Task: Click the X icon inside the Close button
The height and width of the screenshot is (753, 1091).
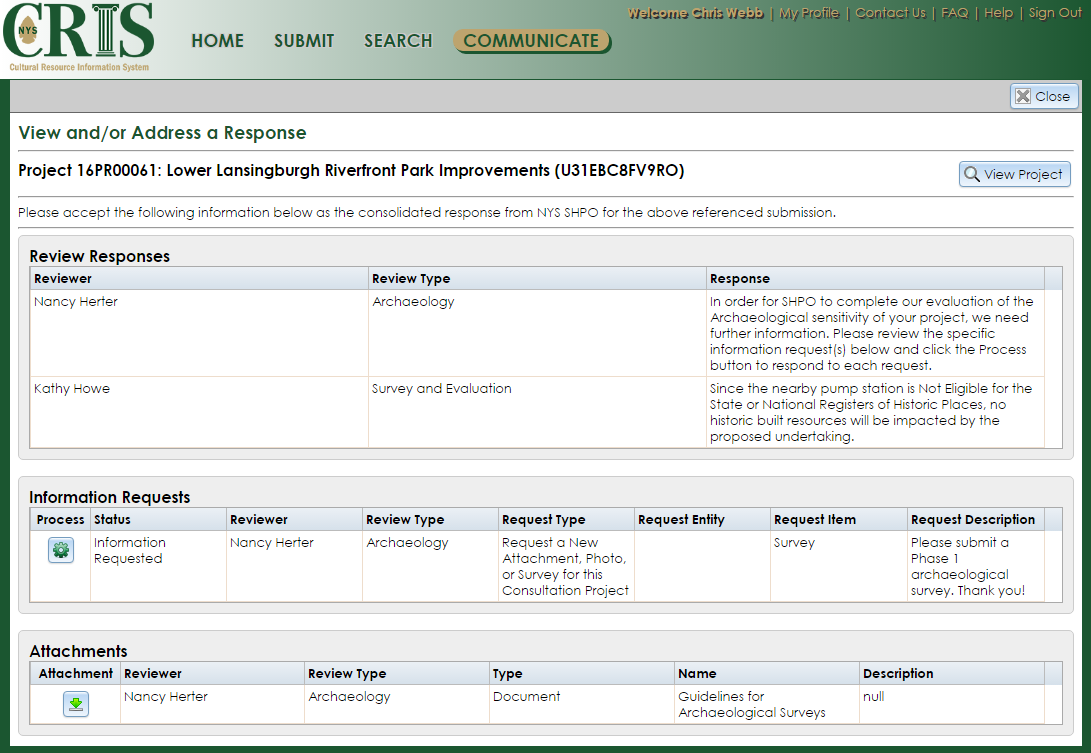Action: [1023, 96]
